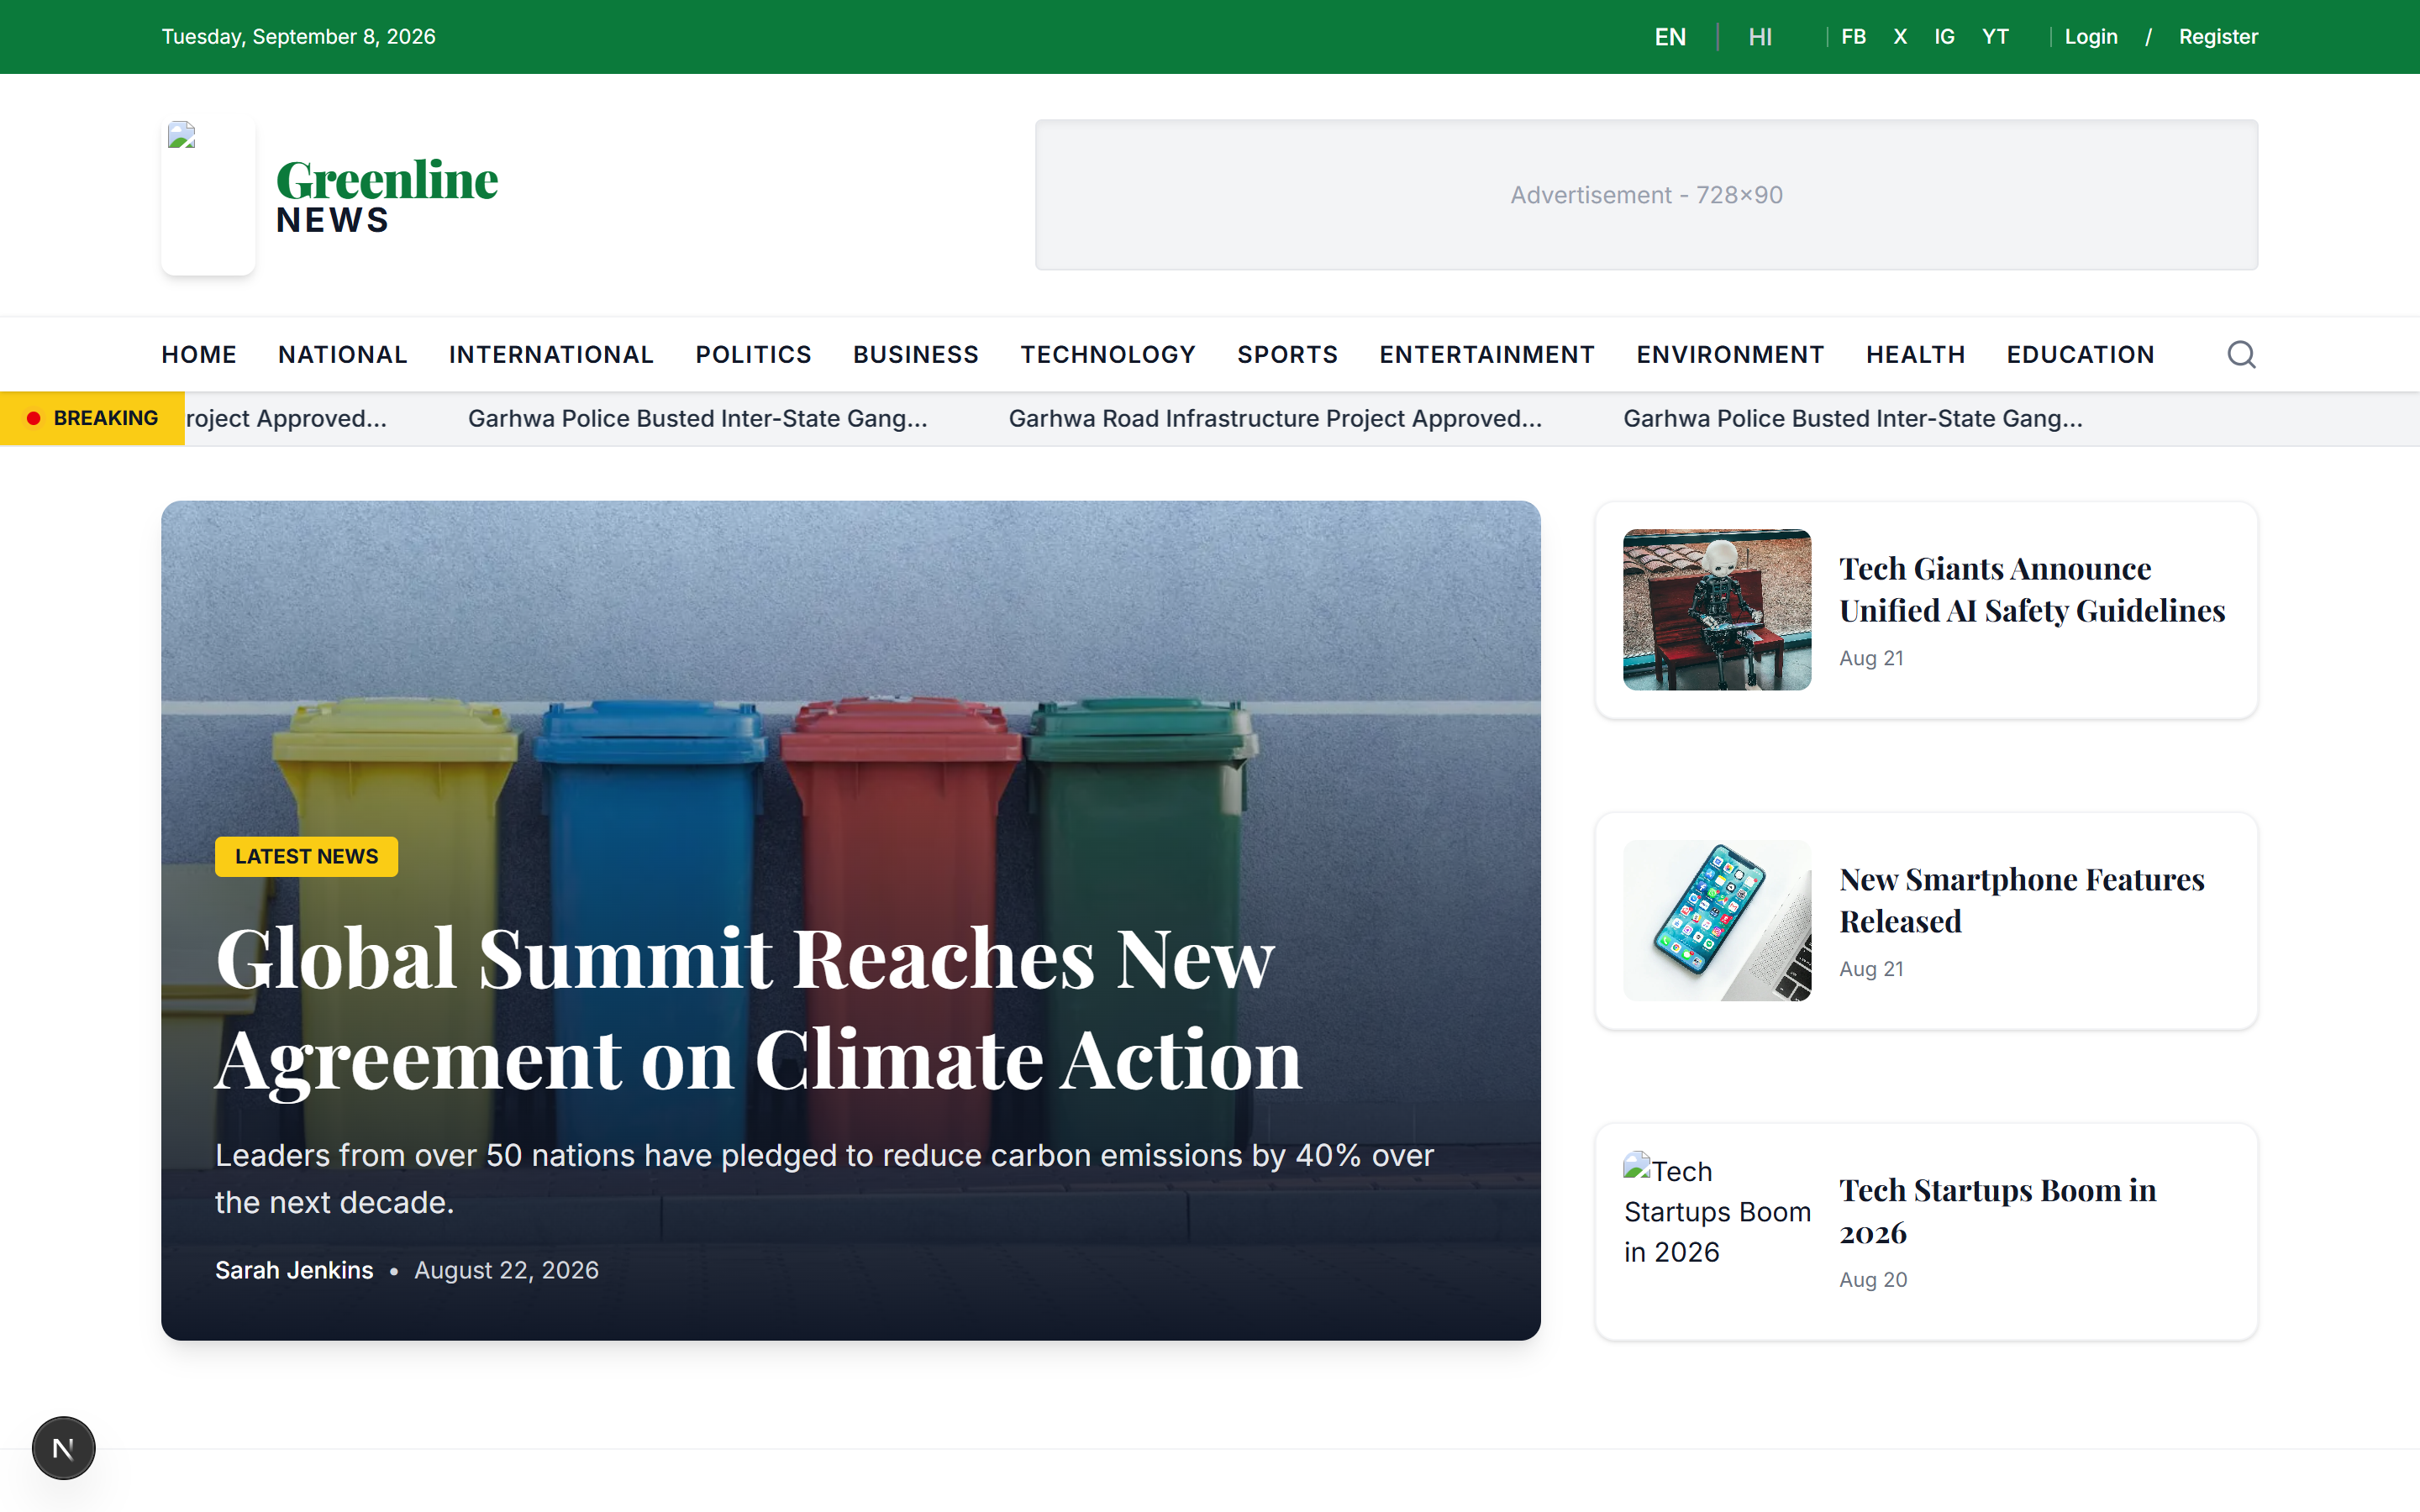Click author name Sarah Jenkins
This screenshot has width=2420, height=1512.
(x=294, y=1270)
